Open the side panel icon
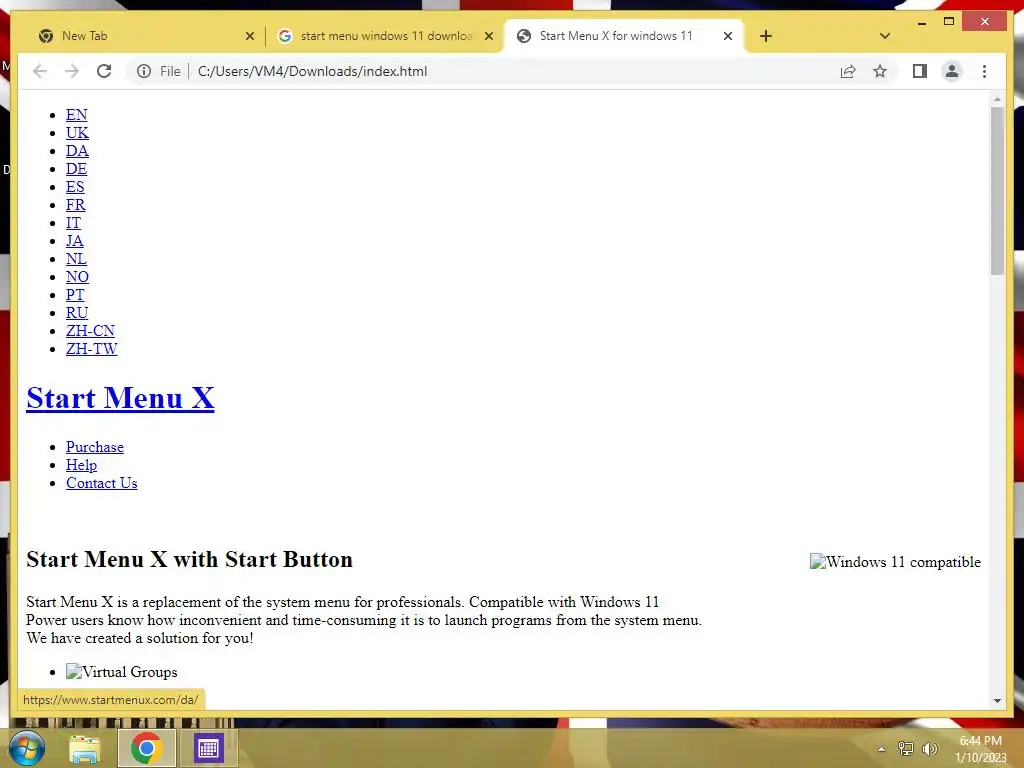The width and height of the screenshot is (1024, 768). coord(920,71)
